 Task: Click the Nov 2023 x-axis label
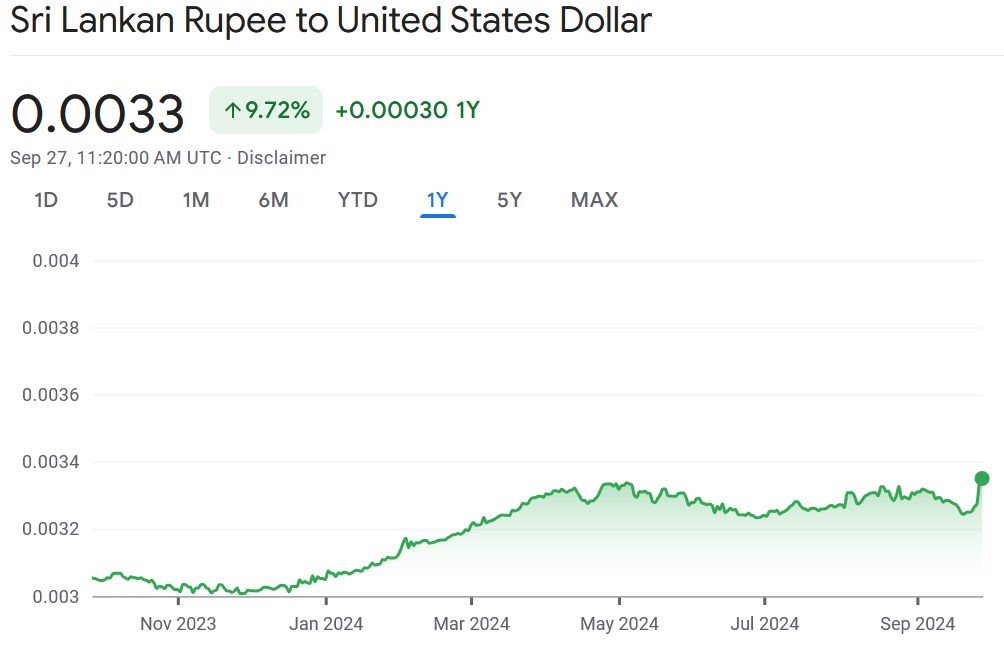(178, 624)
